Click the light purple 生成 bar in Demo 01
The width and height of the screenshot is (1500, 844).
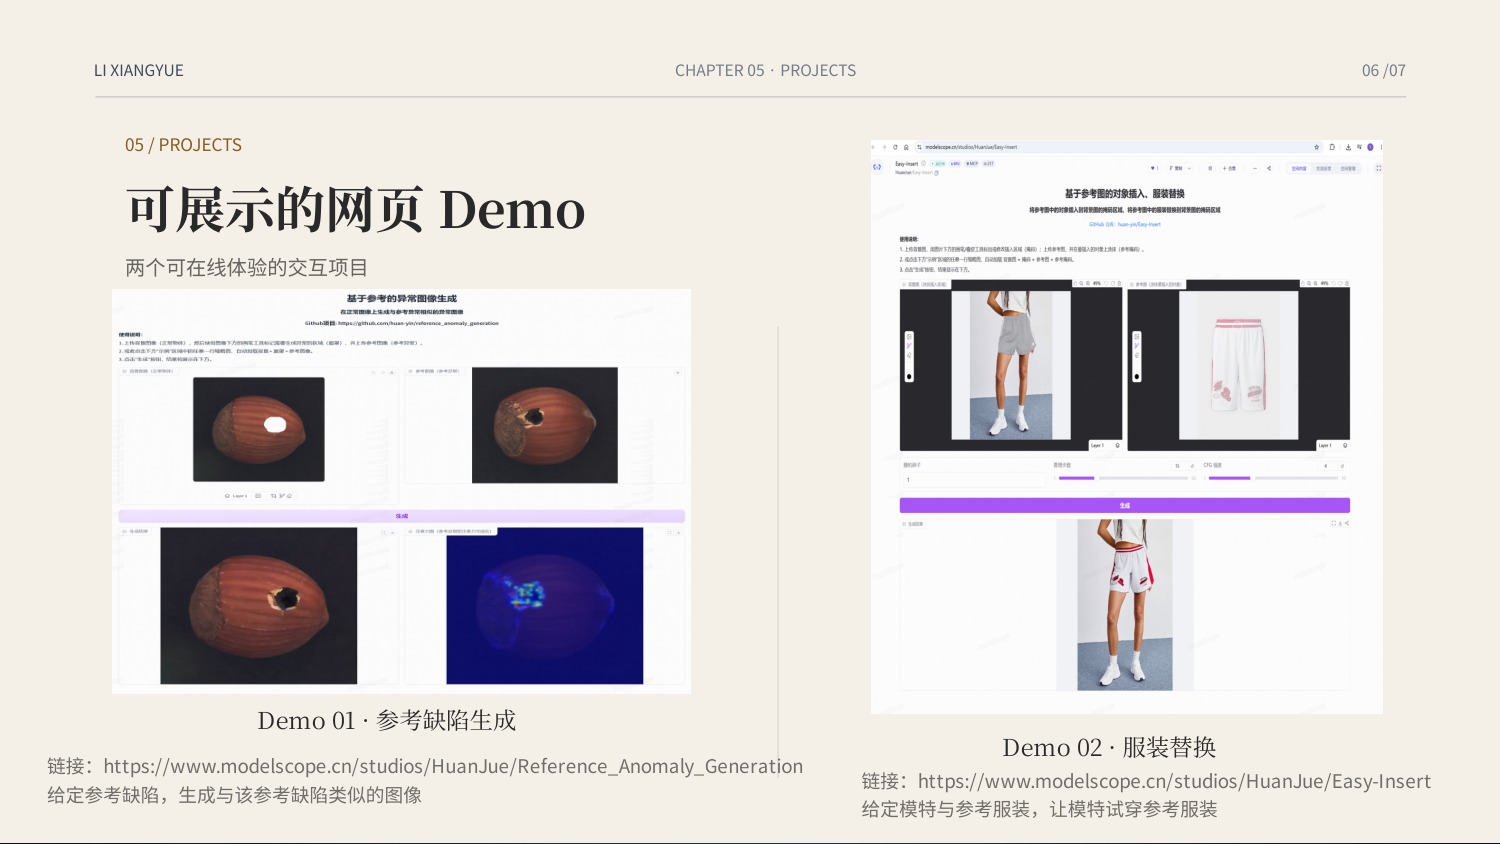point(401,516)
